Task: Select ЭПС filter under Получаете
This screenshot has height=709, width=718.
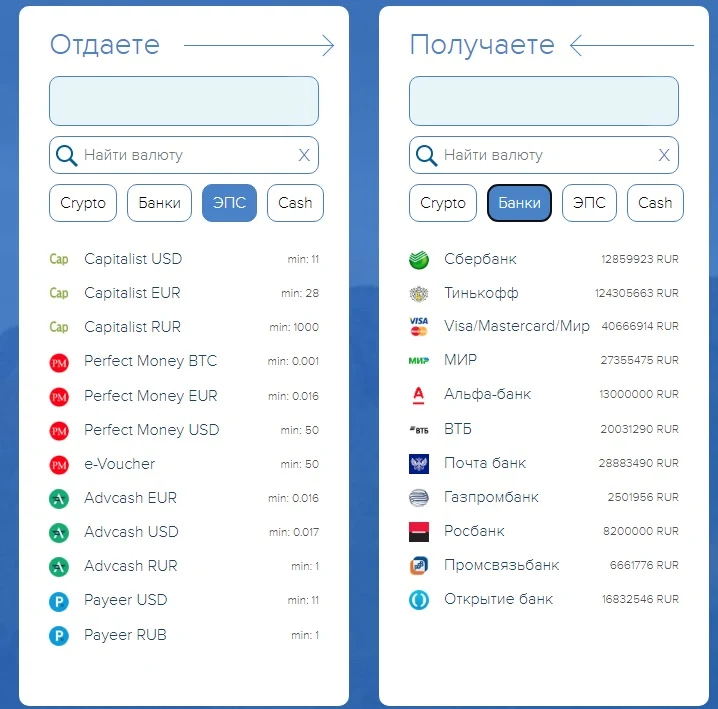Action: click(x=589, y=203)
